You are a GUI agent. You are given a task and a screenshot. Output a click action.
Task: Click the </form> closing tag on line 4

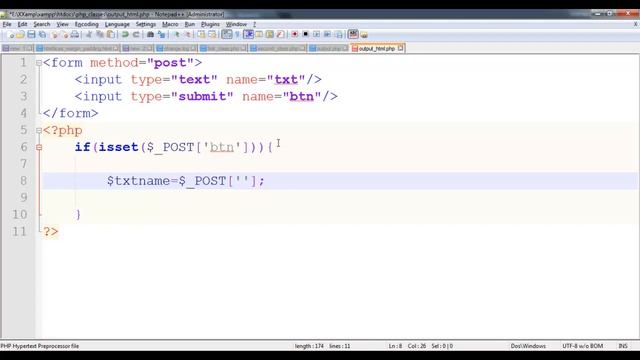[x=71, y=113]
